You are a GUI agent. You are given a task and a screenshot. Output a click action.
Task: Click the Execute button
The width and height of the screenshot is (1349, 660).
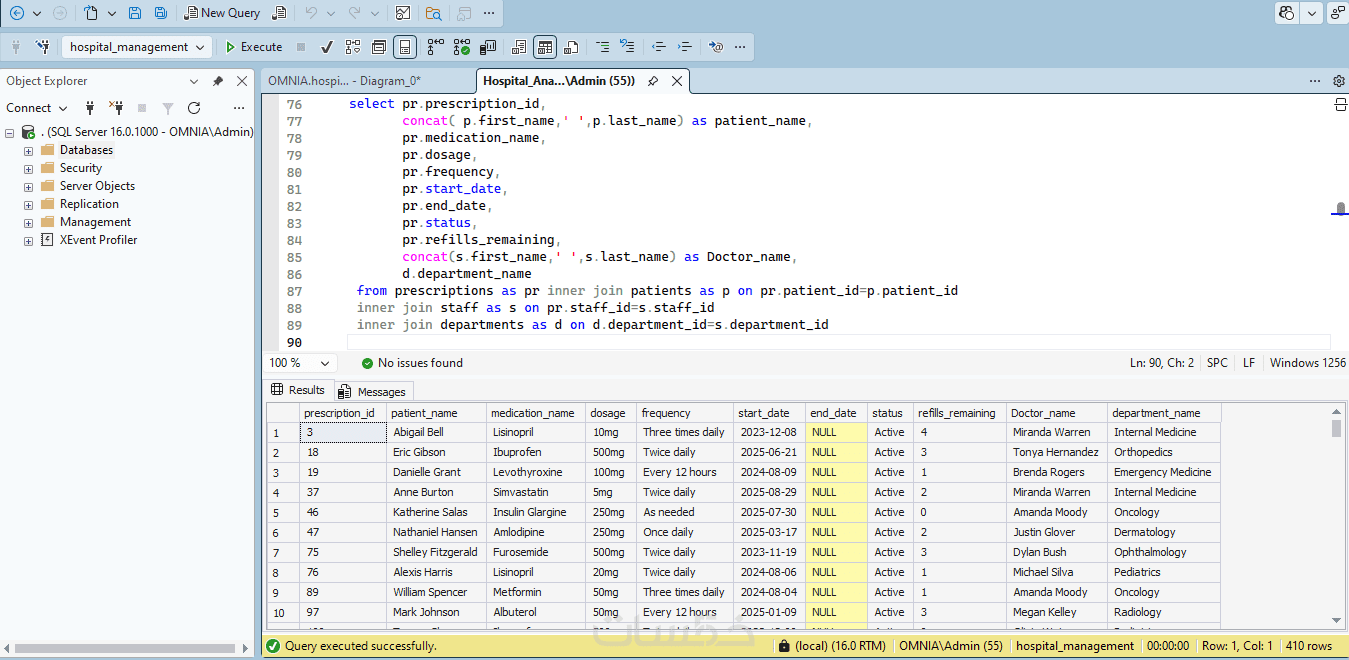253,47
